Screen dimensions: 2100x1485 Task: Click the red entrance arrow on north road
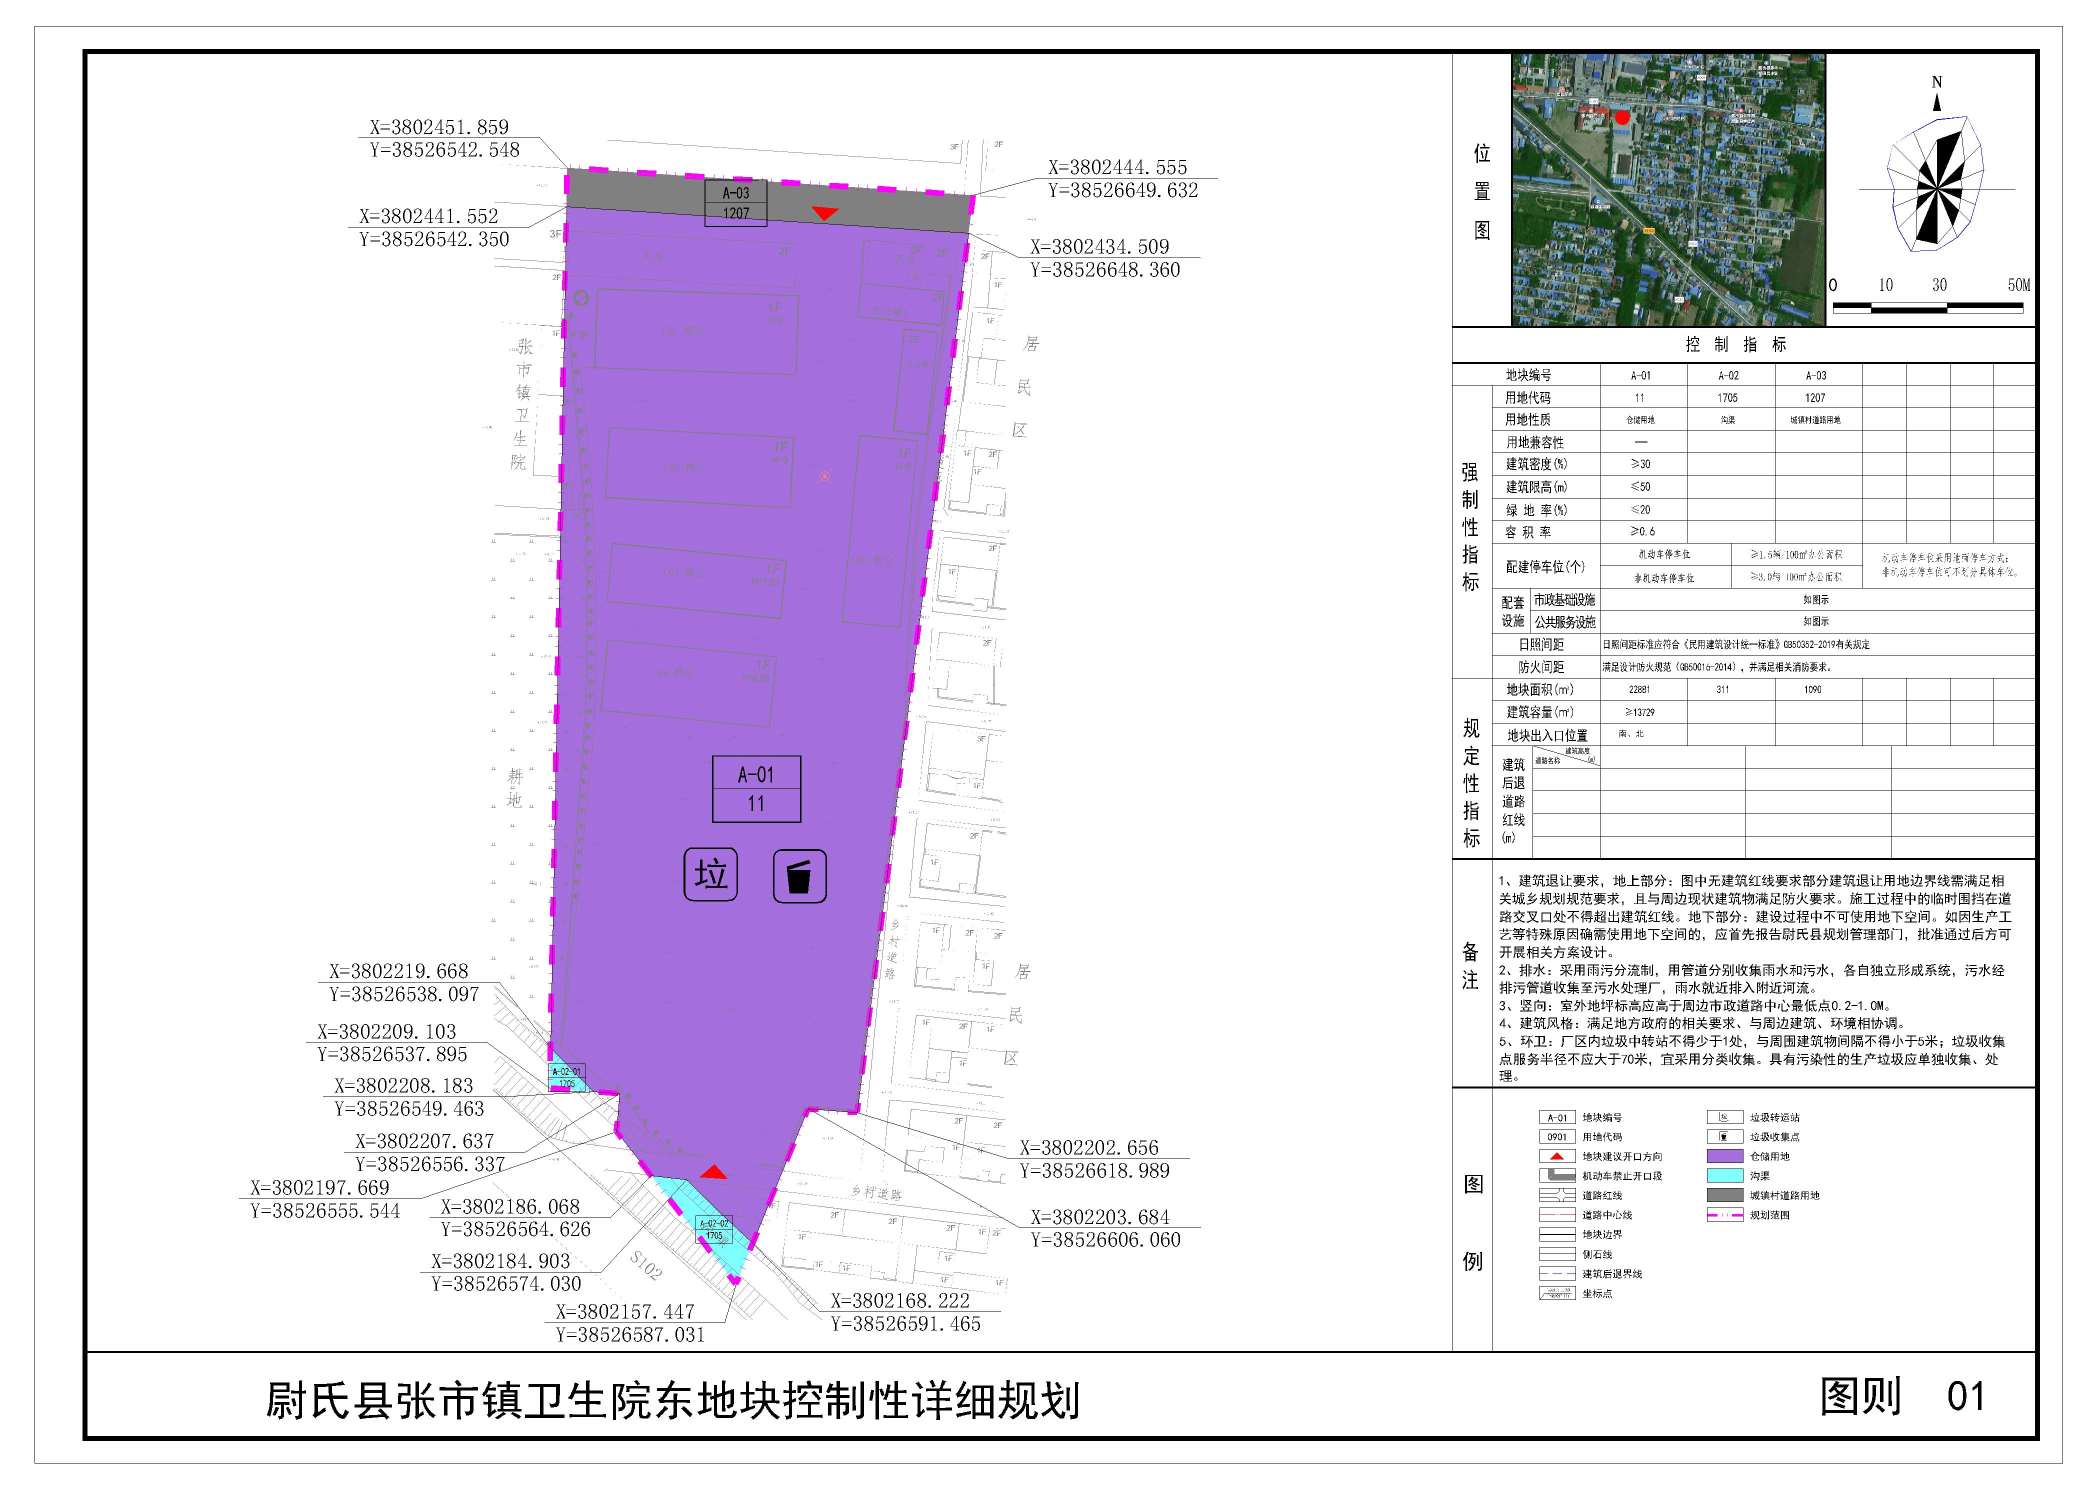click(824, 213)
